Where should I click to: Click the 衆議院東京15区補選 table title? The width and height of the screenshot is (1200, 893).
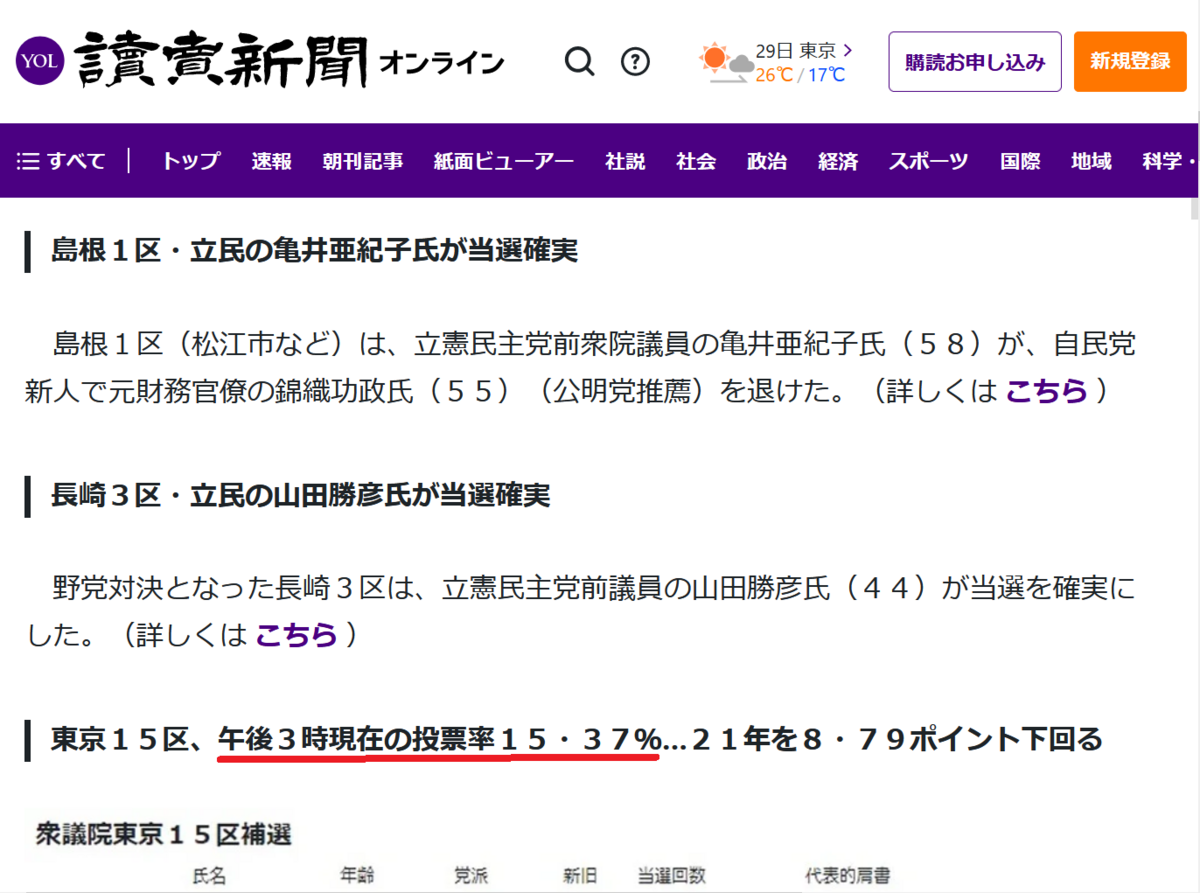[x=163, y=833]
